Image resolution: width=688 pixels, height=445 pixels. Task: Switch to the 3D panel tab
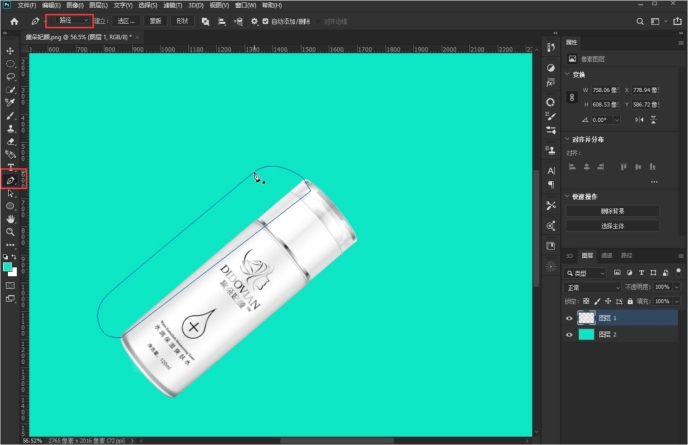(570, 255)
